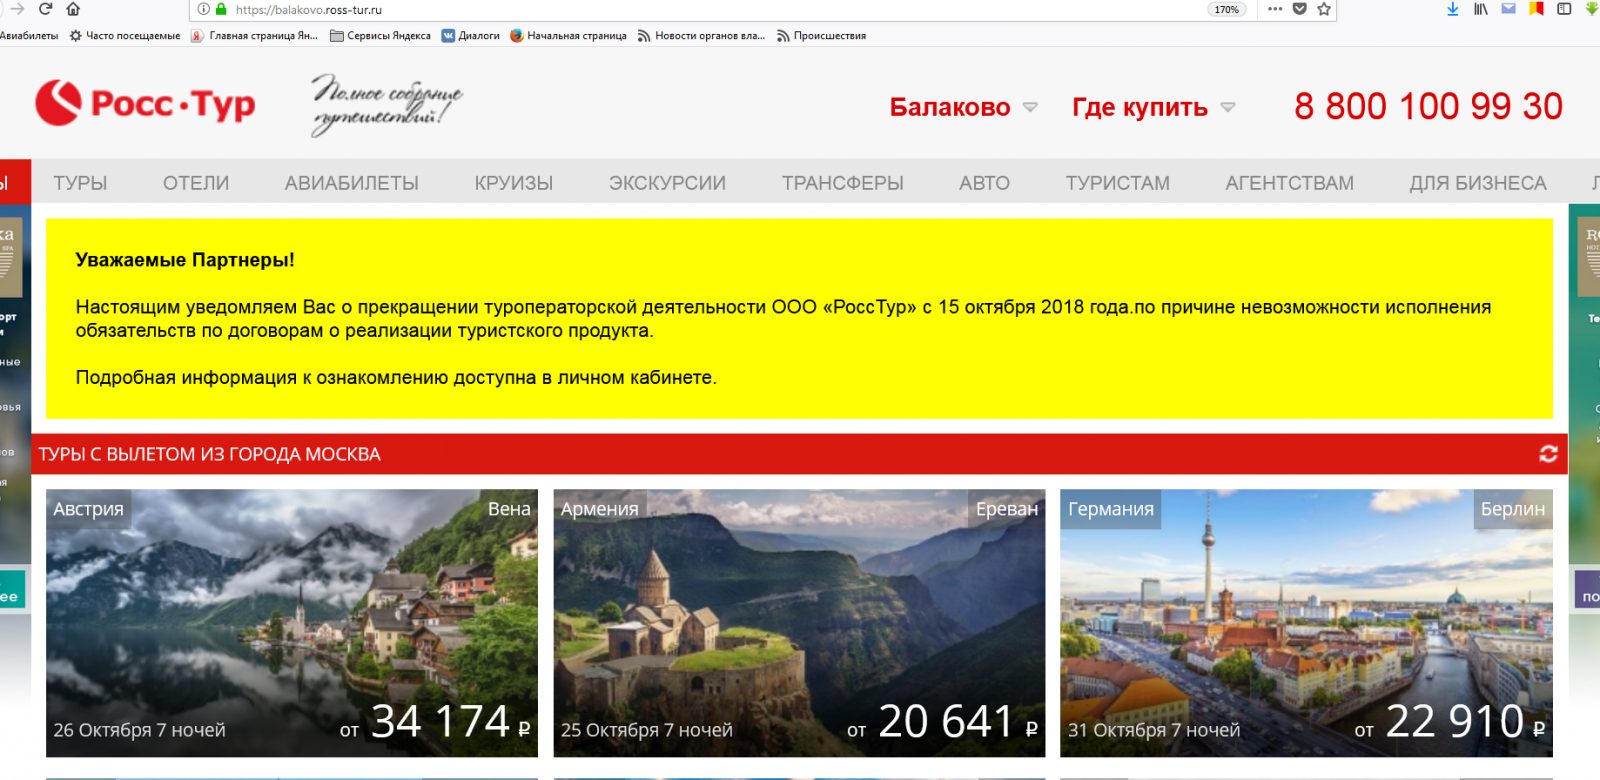Open the page actions three-dots menu
This screenshot has width=1600, height=780.
point(1274,9)
